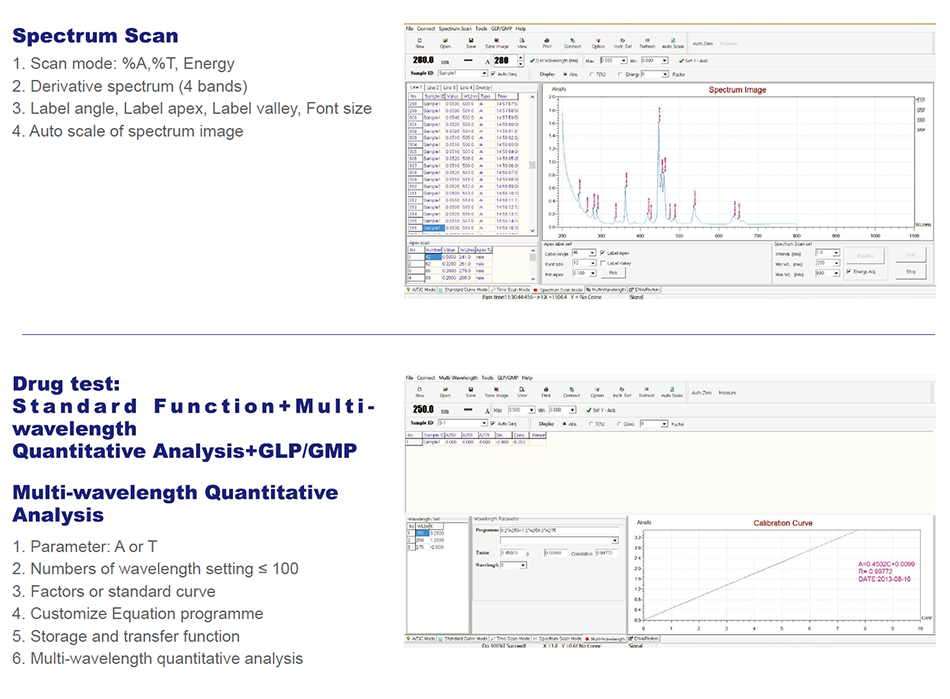Select the Auto Zero function
The height and width of the screenshot is (699, 950).
701,41
